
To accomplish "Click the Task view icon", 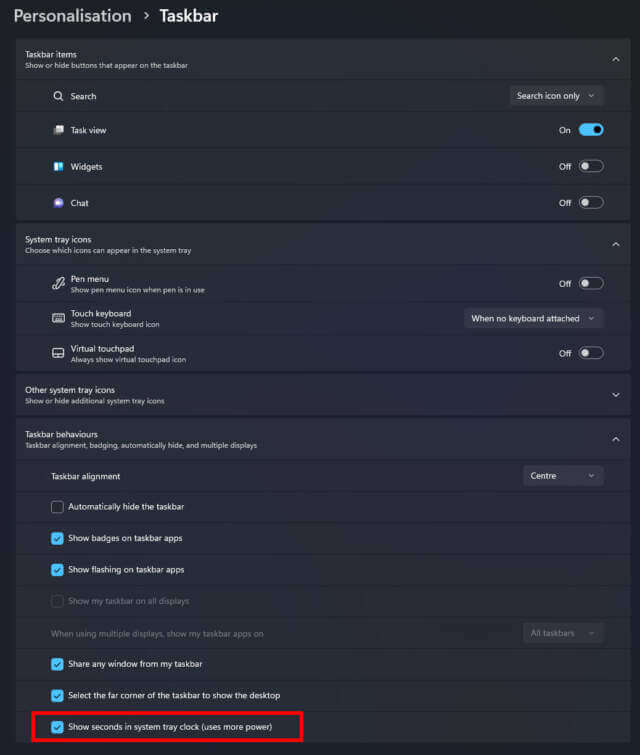I will 58,130.
